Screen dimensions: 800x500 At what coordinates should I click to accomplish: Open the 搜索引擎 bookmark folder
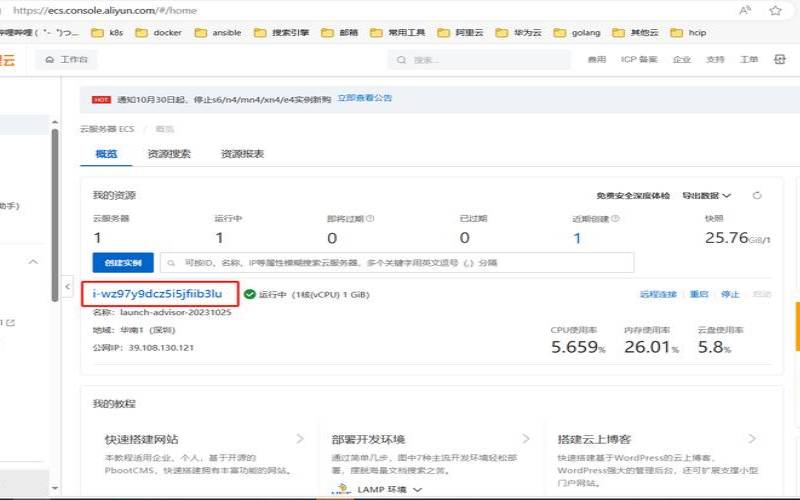click(282, 33)
